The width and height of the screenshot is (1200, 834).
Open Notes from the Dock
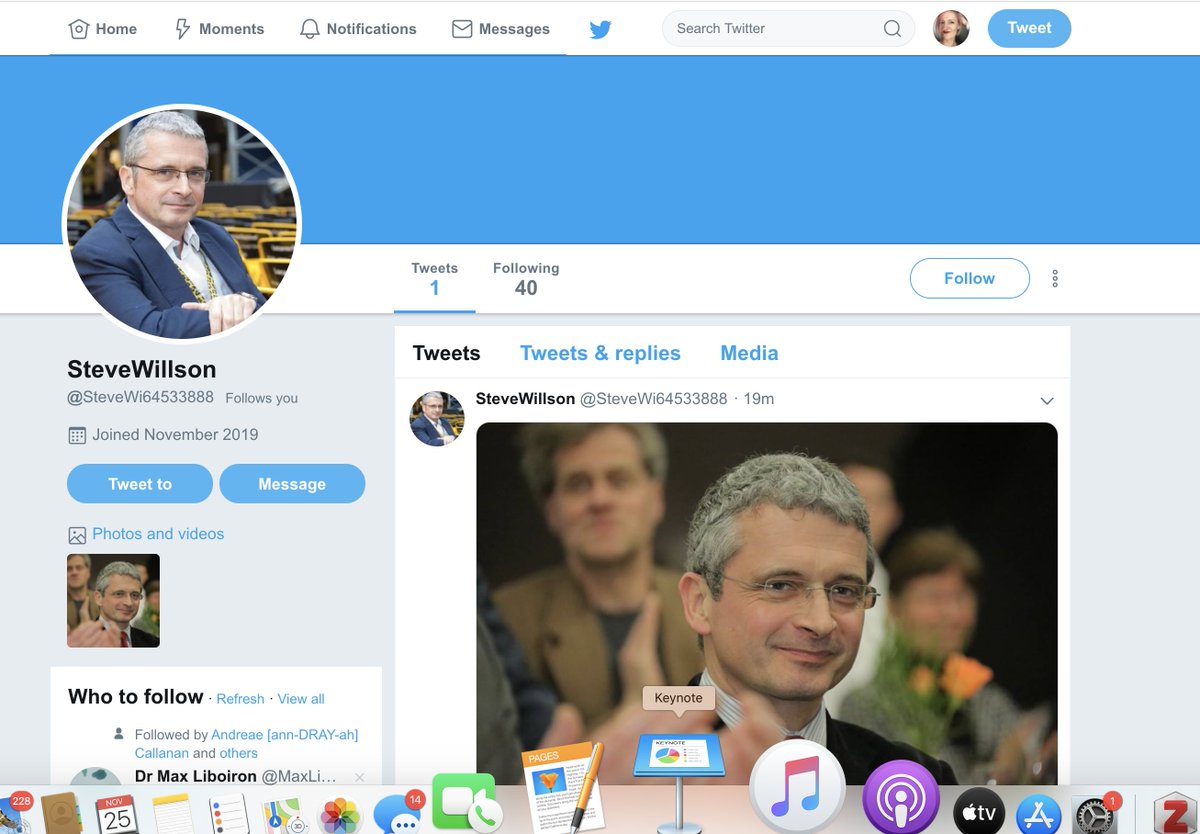(173, 815)
